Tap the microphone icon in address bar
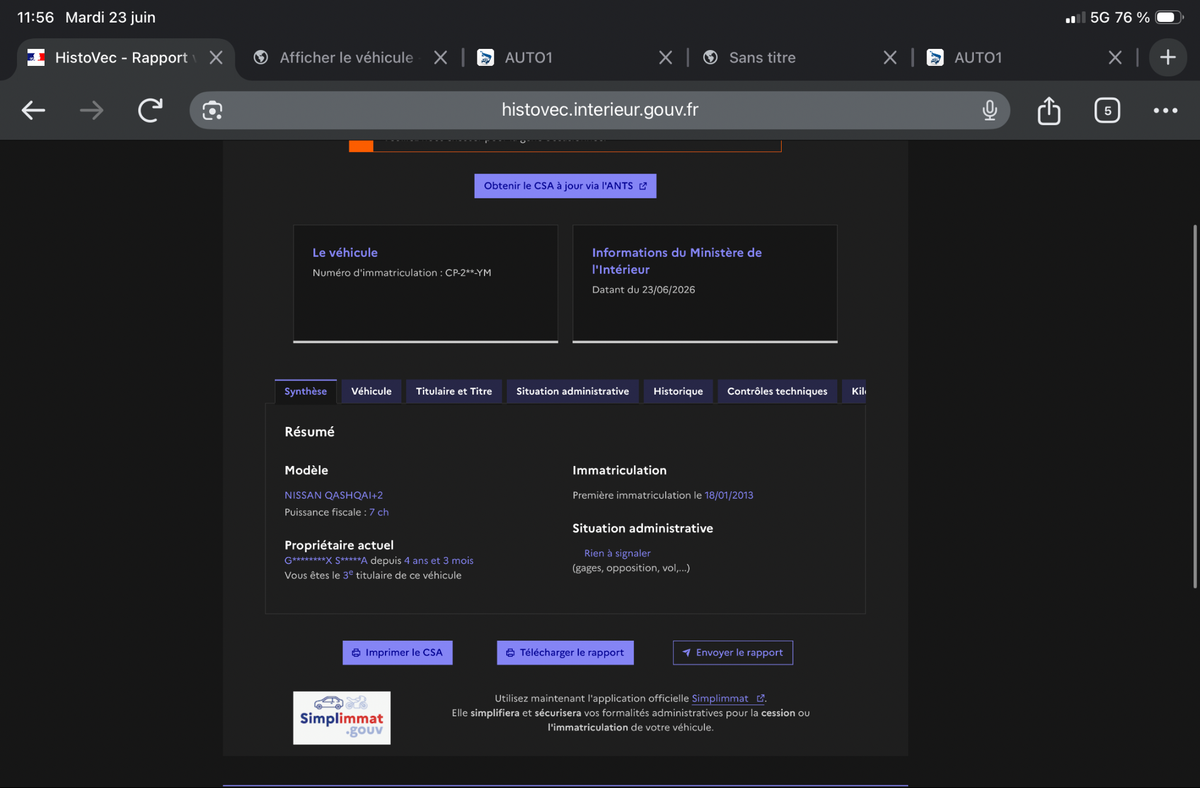The image size is (1200, 788). (989, 110)
